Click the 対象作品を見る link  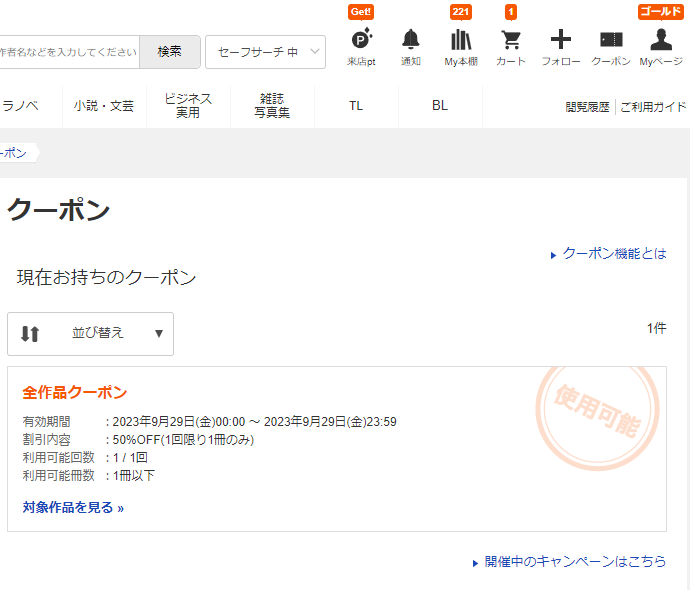point(73,508)
